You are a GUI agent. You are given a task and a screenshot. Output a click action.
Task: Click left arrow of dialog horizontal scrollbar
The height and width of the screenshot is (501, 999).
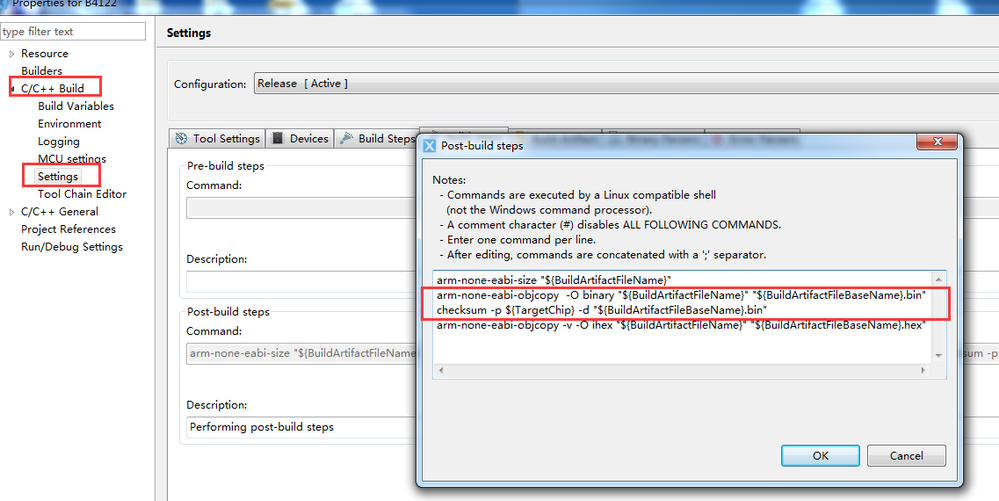(441, 370)
